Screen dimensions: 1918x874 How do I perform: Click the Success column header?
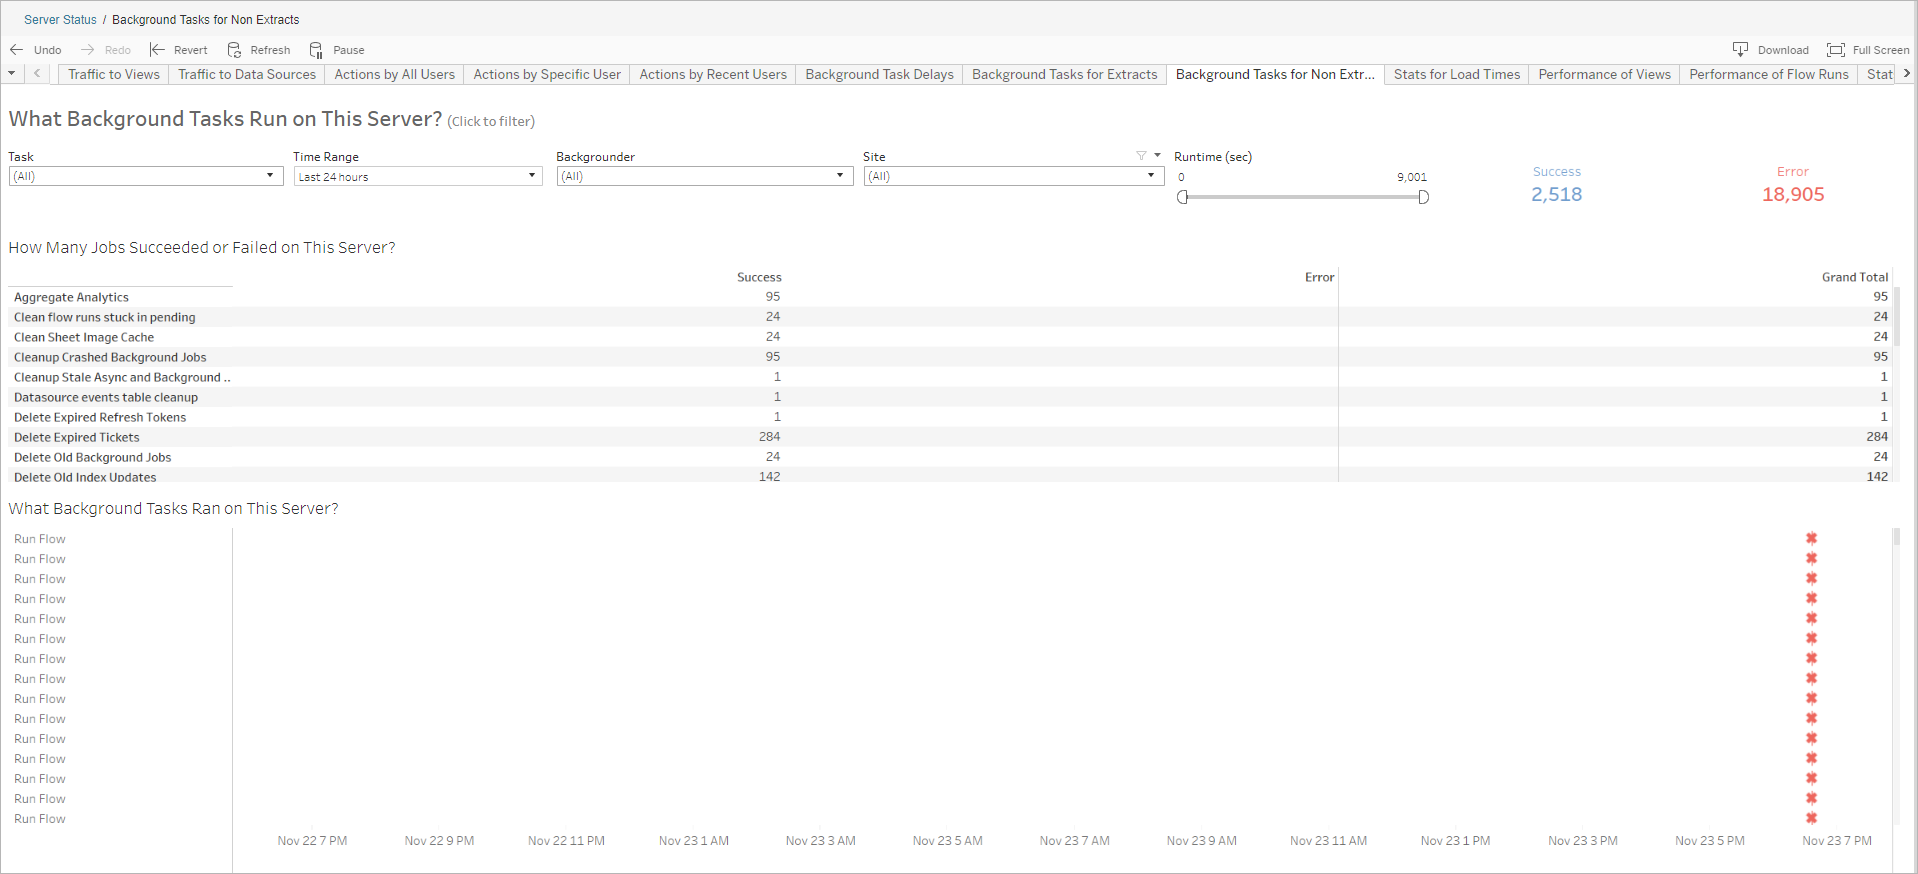pos(759,277)
